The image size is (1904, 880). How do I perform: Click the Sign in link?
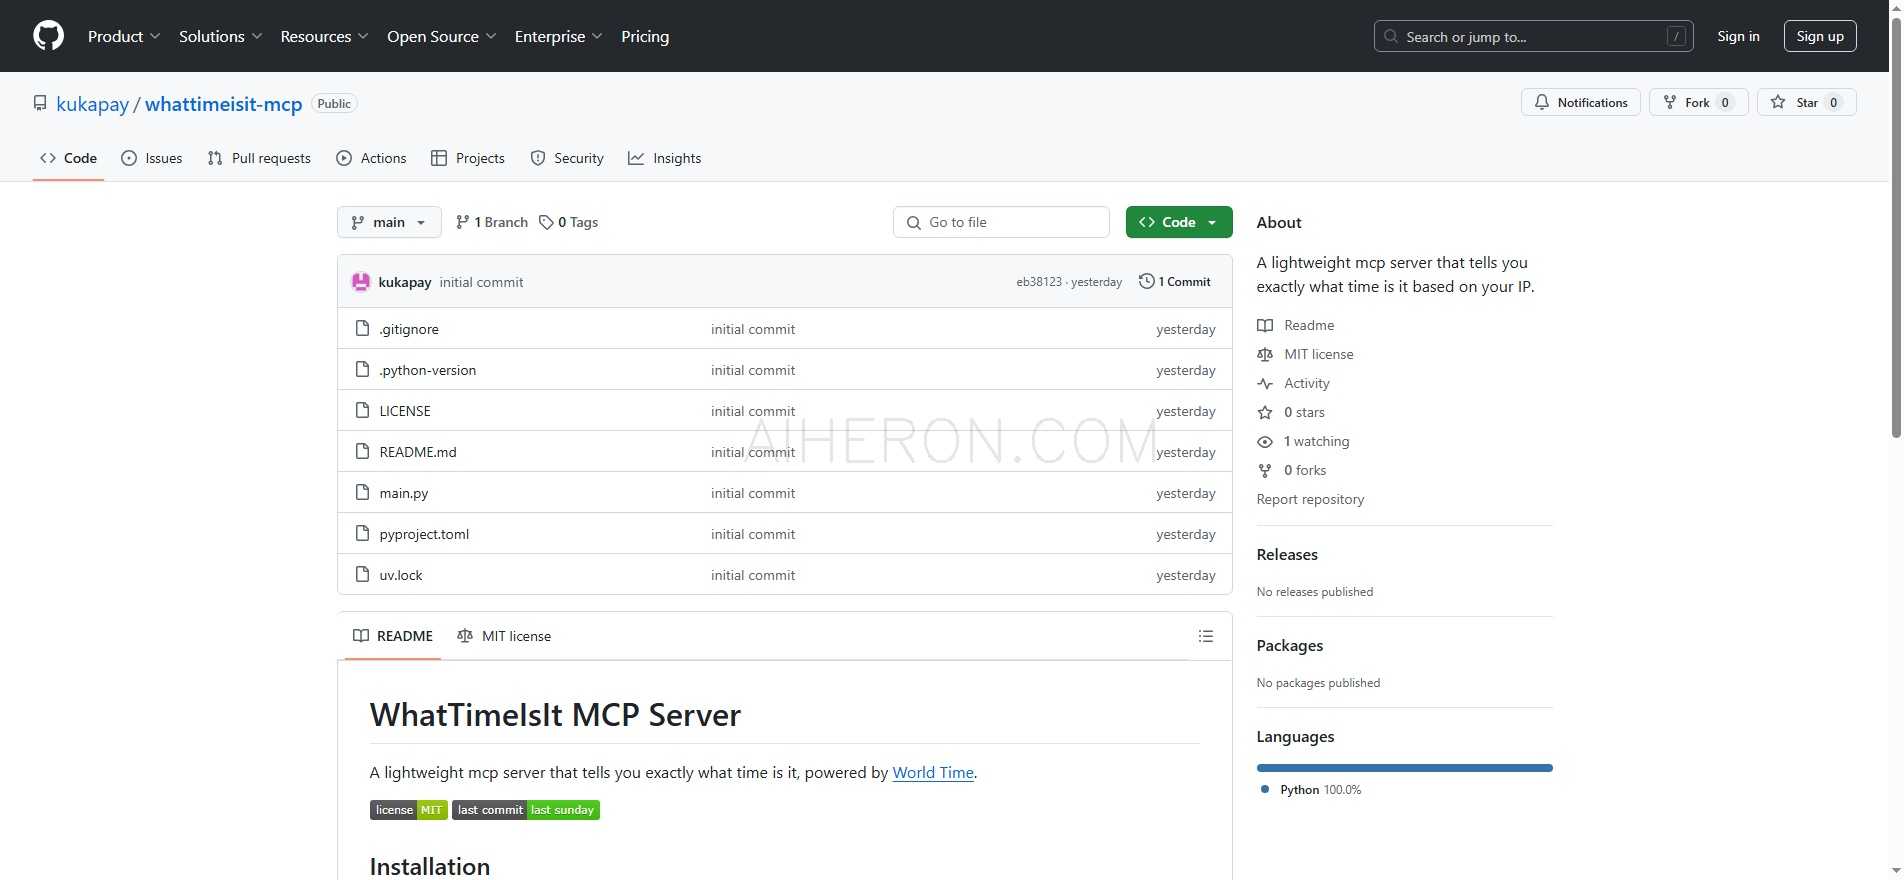1738,36
